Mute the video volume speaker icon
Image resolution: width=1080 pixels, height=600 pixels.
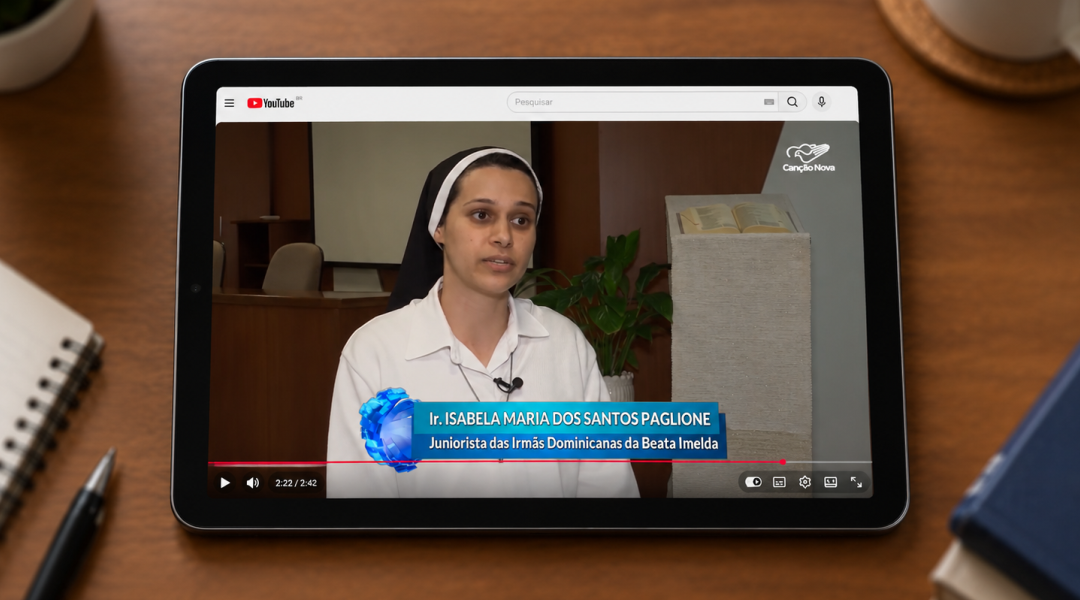coord(253,483)
